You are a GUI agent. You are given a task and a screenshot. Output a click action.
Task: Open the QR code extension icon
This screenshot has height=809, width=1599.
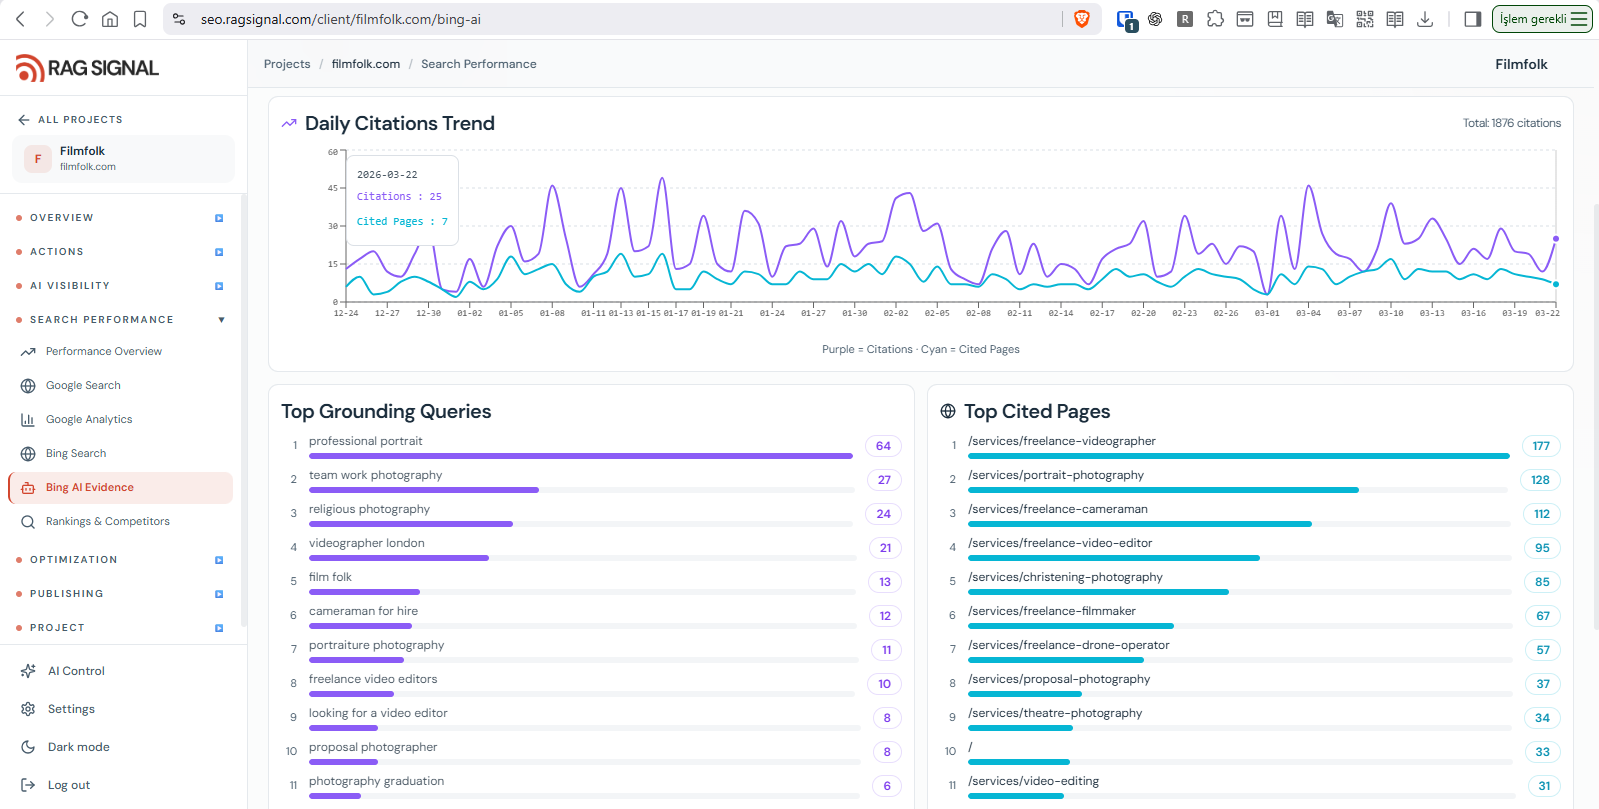pyautogui.click(x=1365, y=19)
